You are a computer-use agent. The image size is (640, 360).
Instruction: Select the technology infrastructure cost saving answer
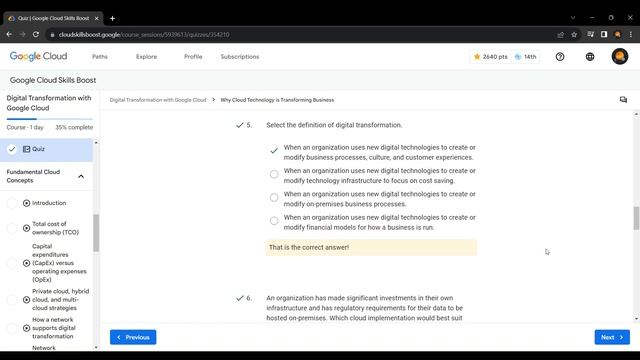coord(274,174)
